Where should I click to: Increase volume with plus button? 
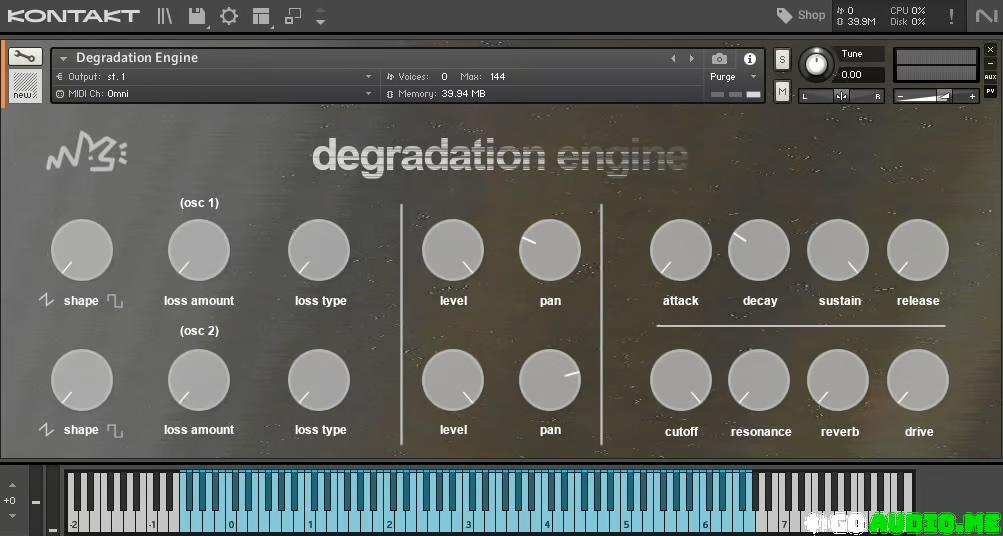coord(972,96)
